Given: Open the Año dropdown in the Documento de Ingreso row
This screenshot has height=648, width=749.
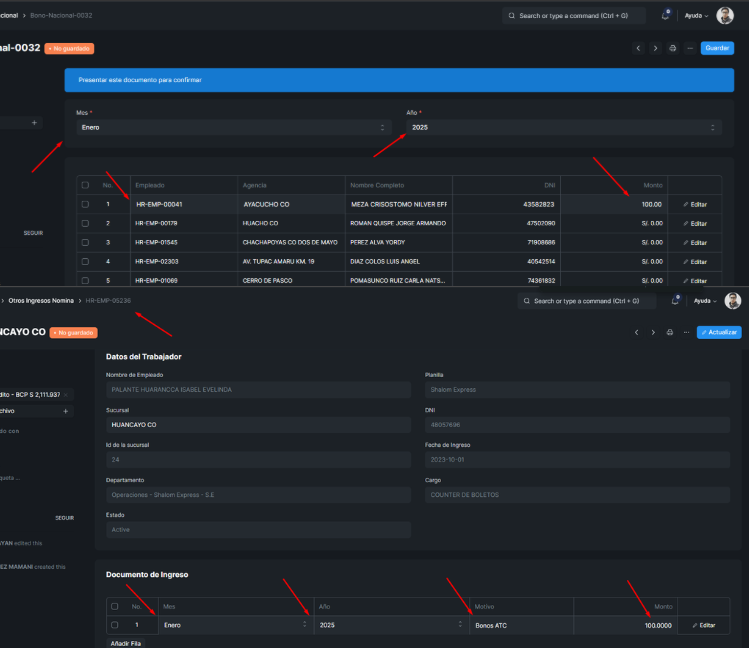Looking at the screenshot, I should pyautogui.click(x=391, y=625).
